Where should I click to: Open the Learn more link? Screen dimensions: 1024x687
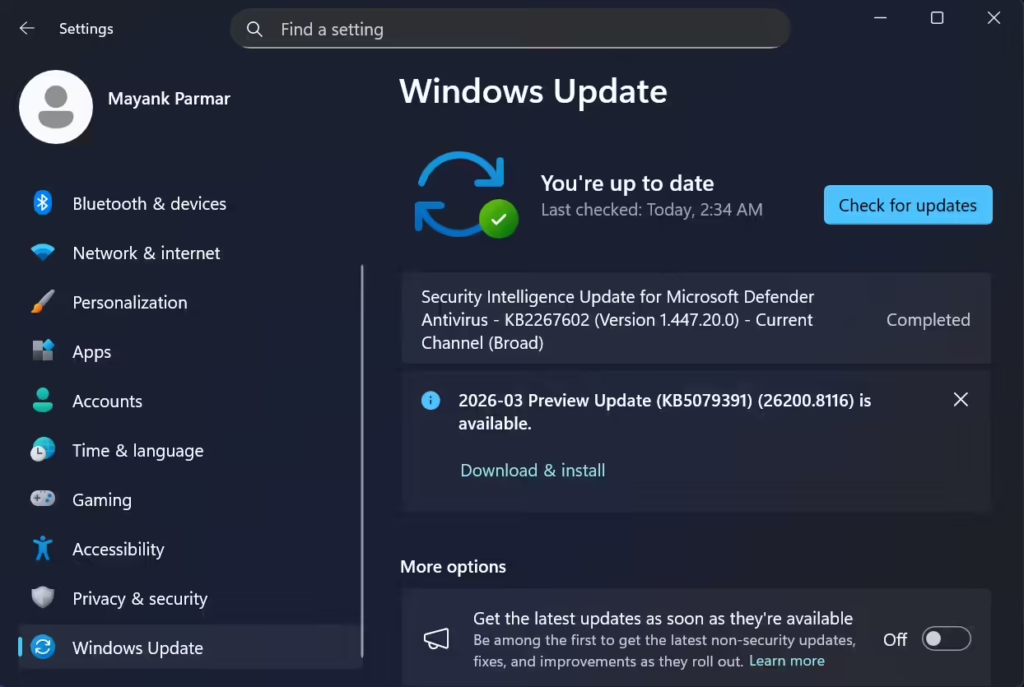[x=787, y=660]
